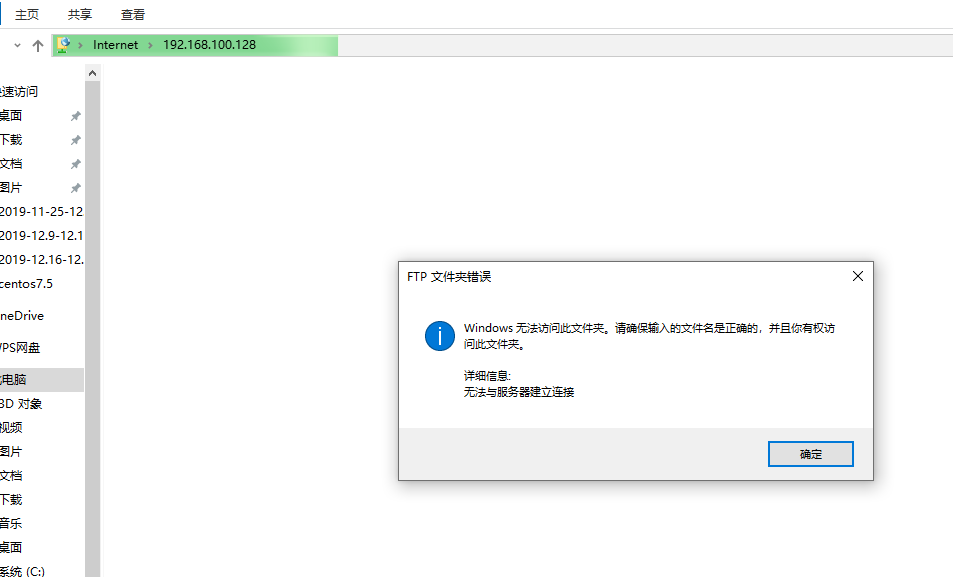Click the network location icon in address bar
953x577 pixels.
point(63,45)
